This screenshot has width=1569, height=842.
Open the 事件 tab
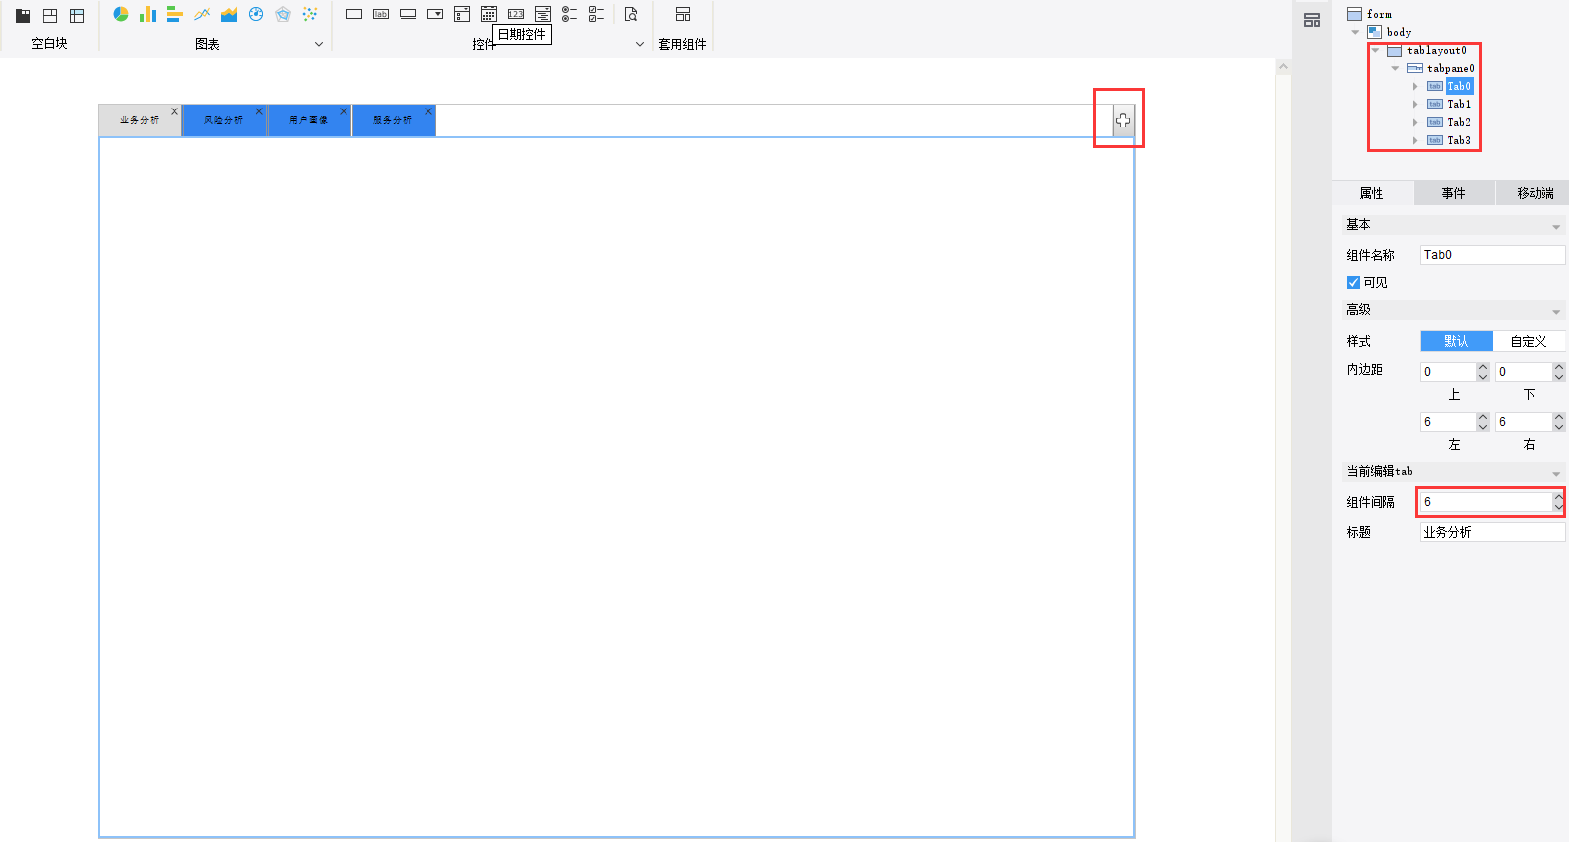tap(1454, 193)
